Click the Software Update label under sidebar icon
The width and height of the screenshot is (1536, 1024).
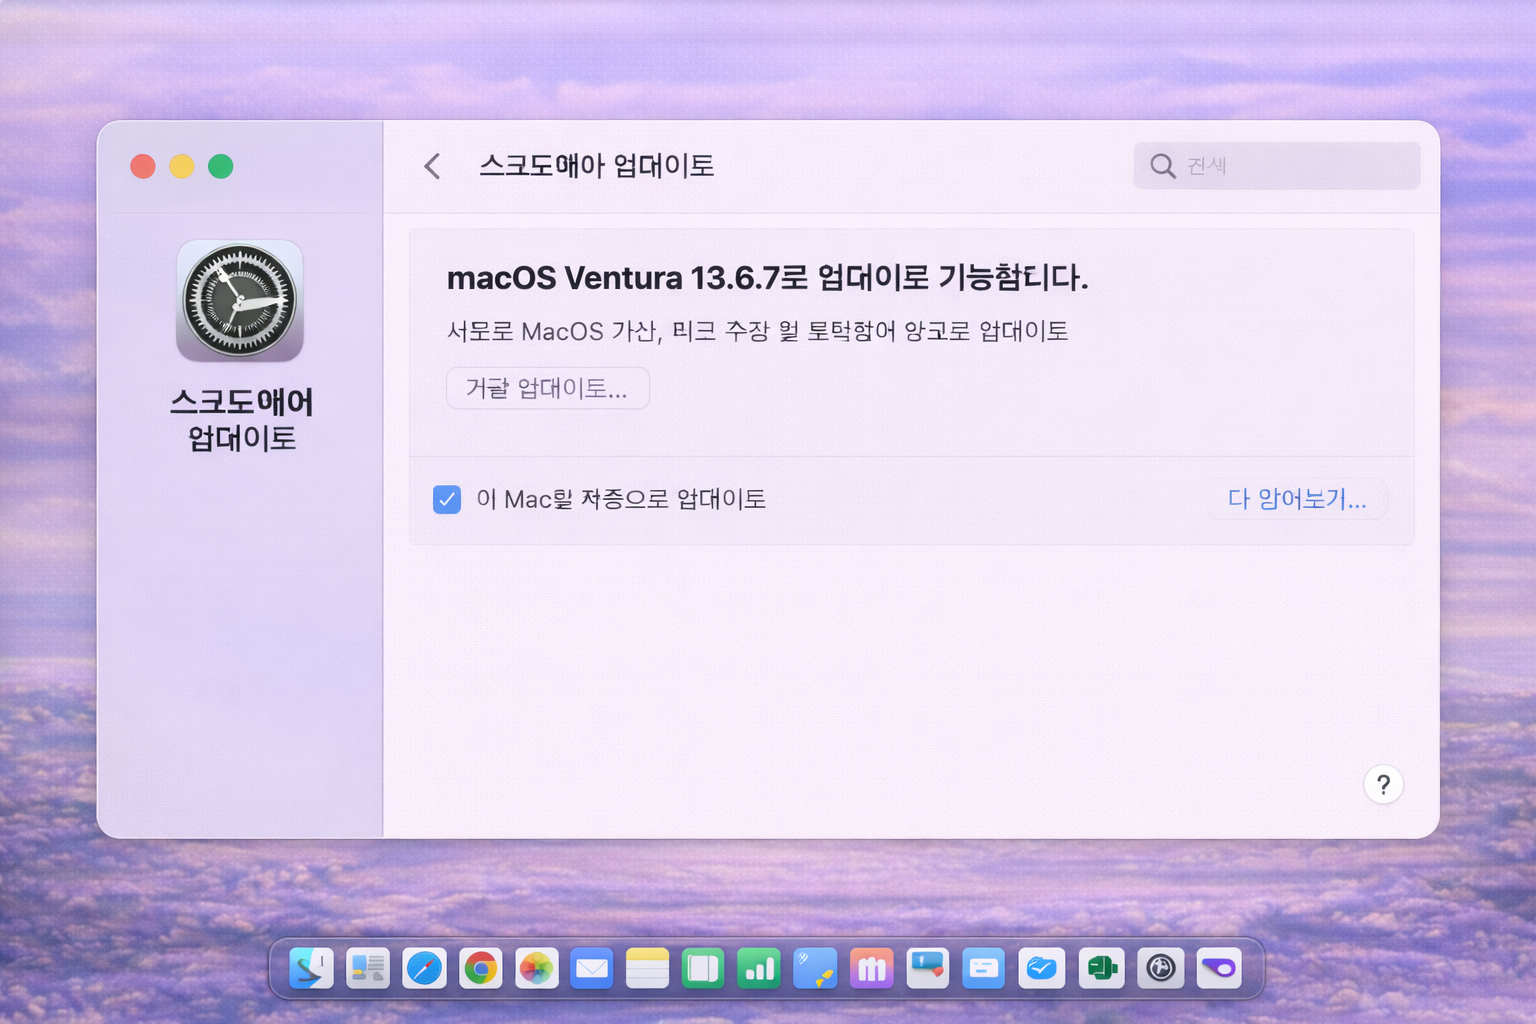[241, 420]
